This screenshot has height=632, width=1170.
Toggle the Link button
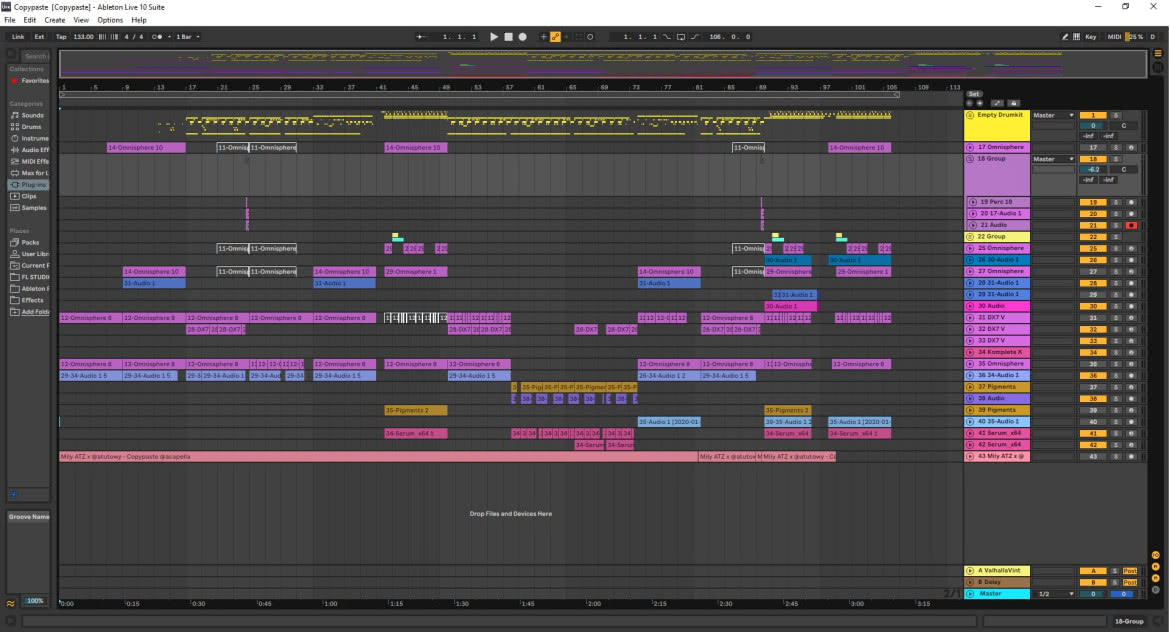point(18,37)
